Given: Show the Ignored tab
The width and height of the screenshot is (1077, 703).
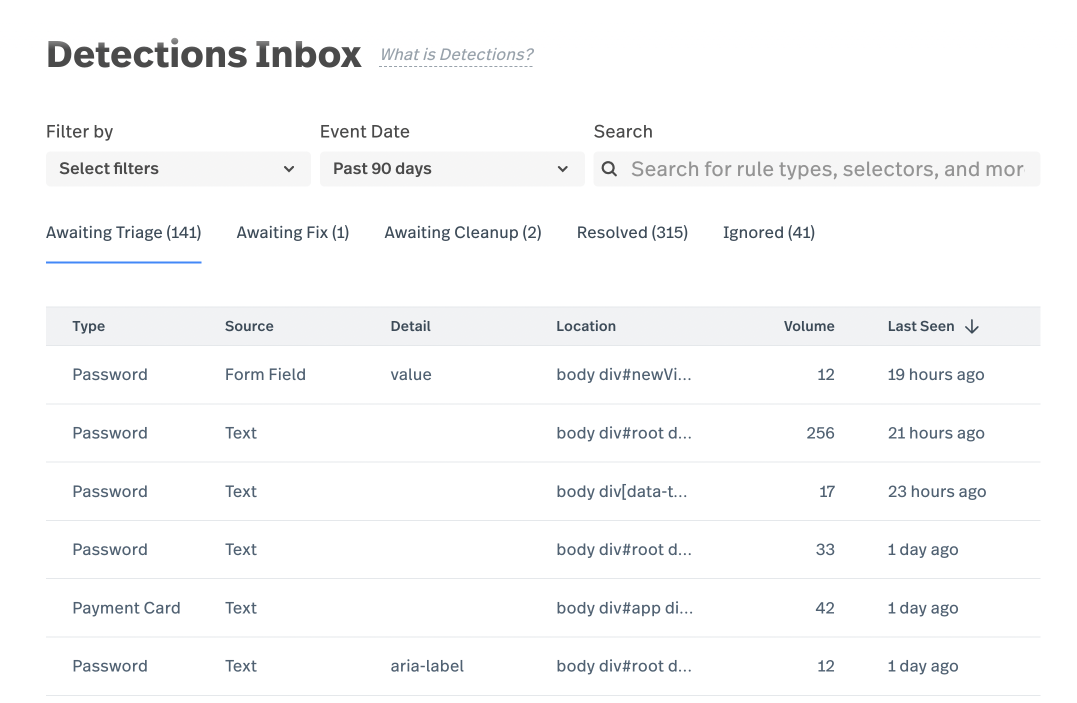Looking at the screenshot, I should coord(769,233).
